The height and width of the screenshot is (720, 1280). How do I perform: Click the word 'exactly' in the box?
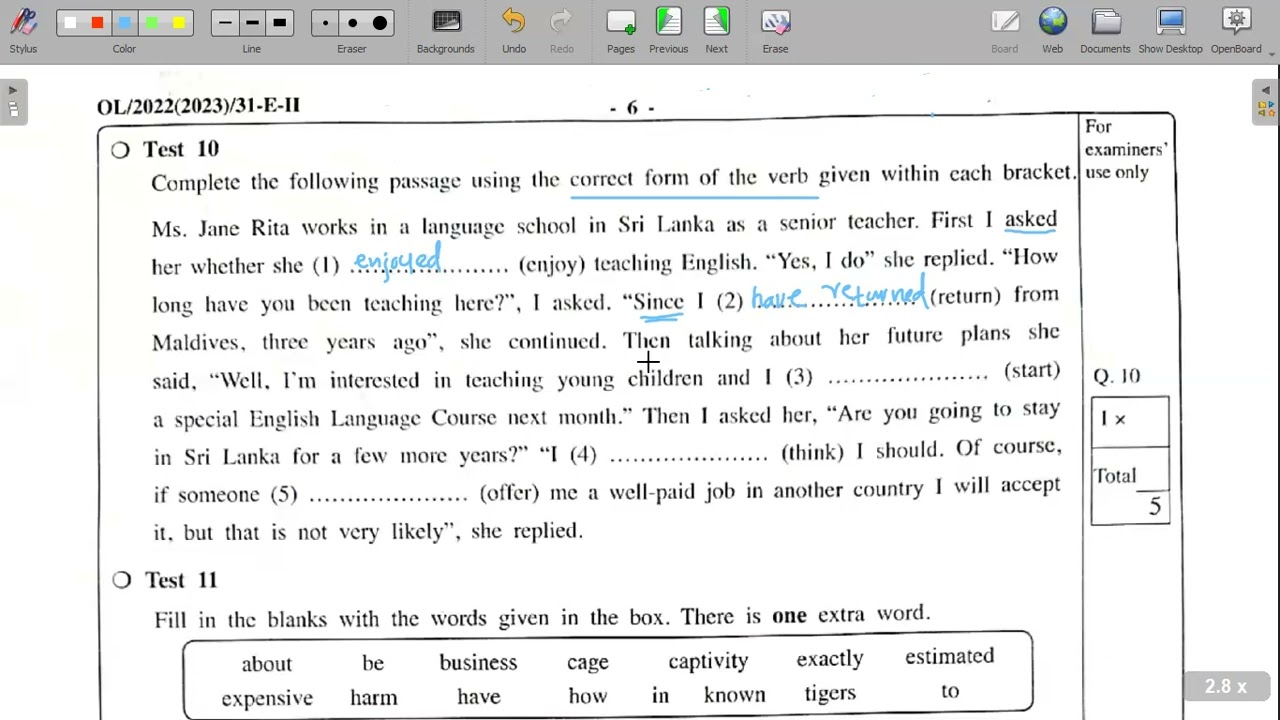pyautogui.click(x=829, y=660)
